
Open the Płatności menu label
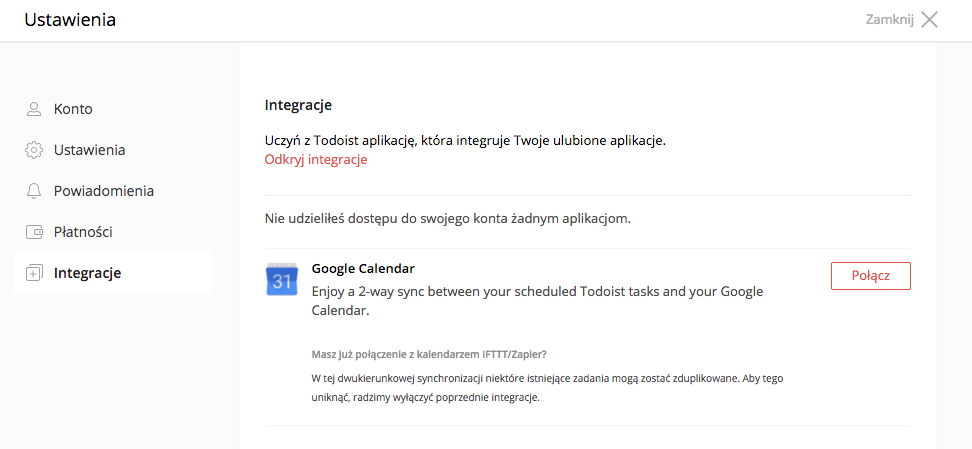click(x=83, y=233)
